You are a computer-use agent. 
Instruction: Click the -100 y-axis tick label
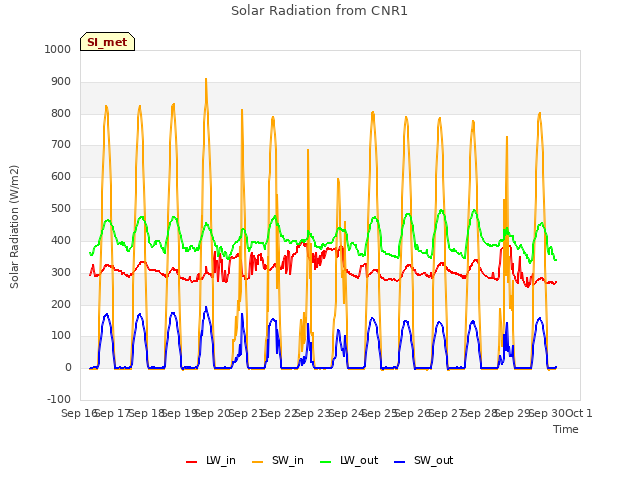[59, 399]
